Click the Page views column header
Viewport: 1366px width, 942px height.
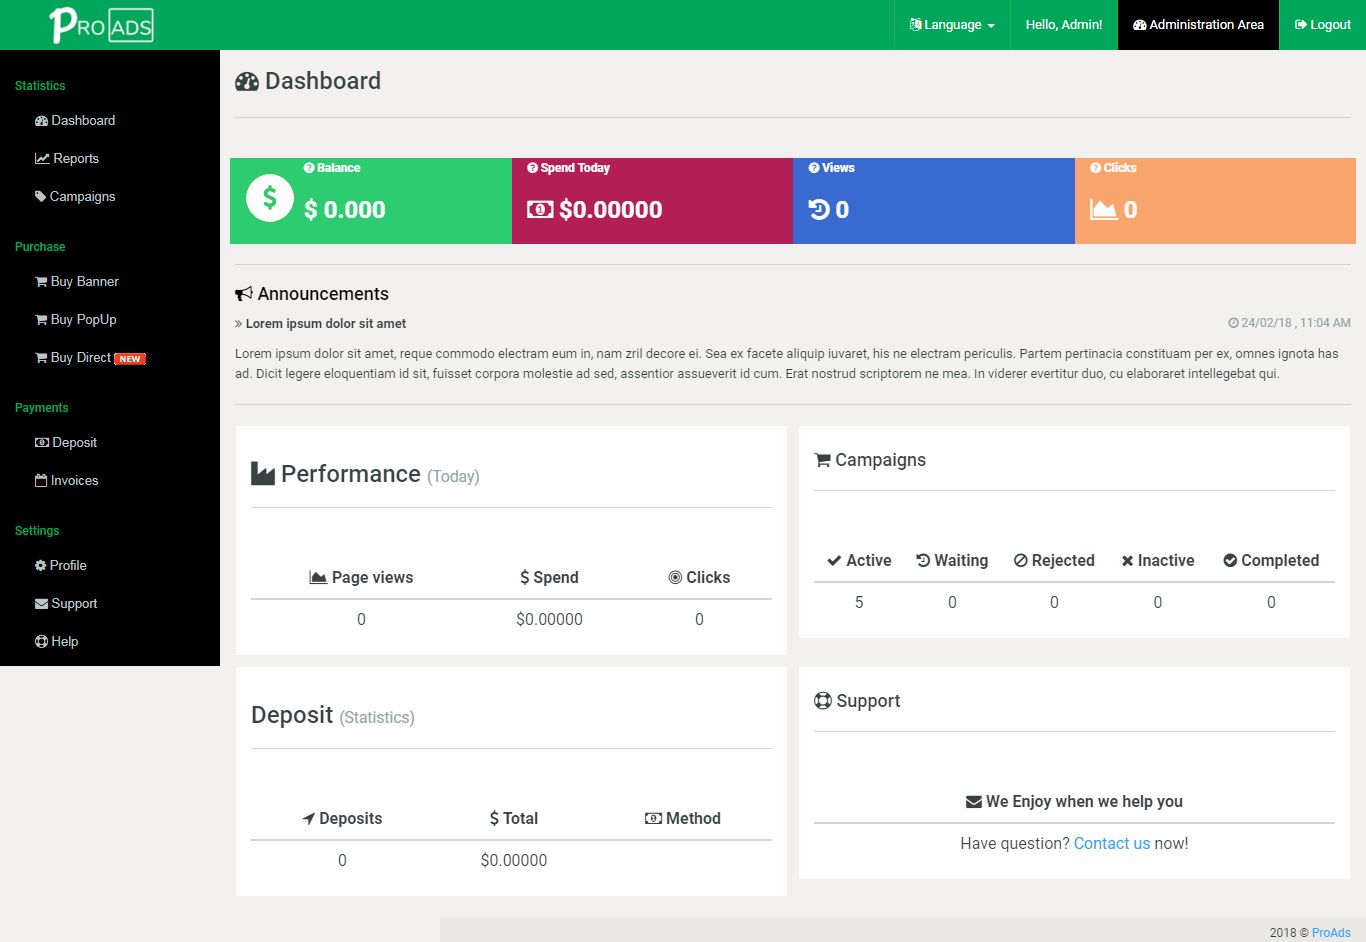point(361,577)
